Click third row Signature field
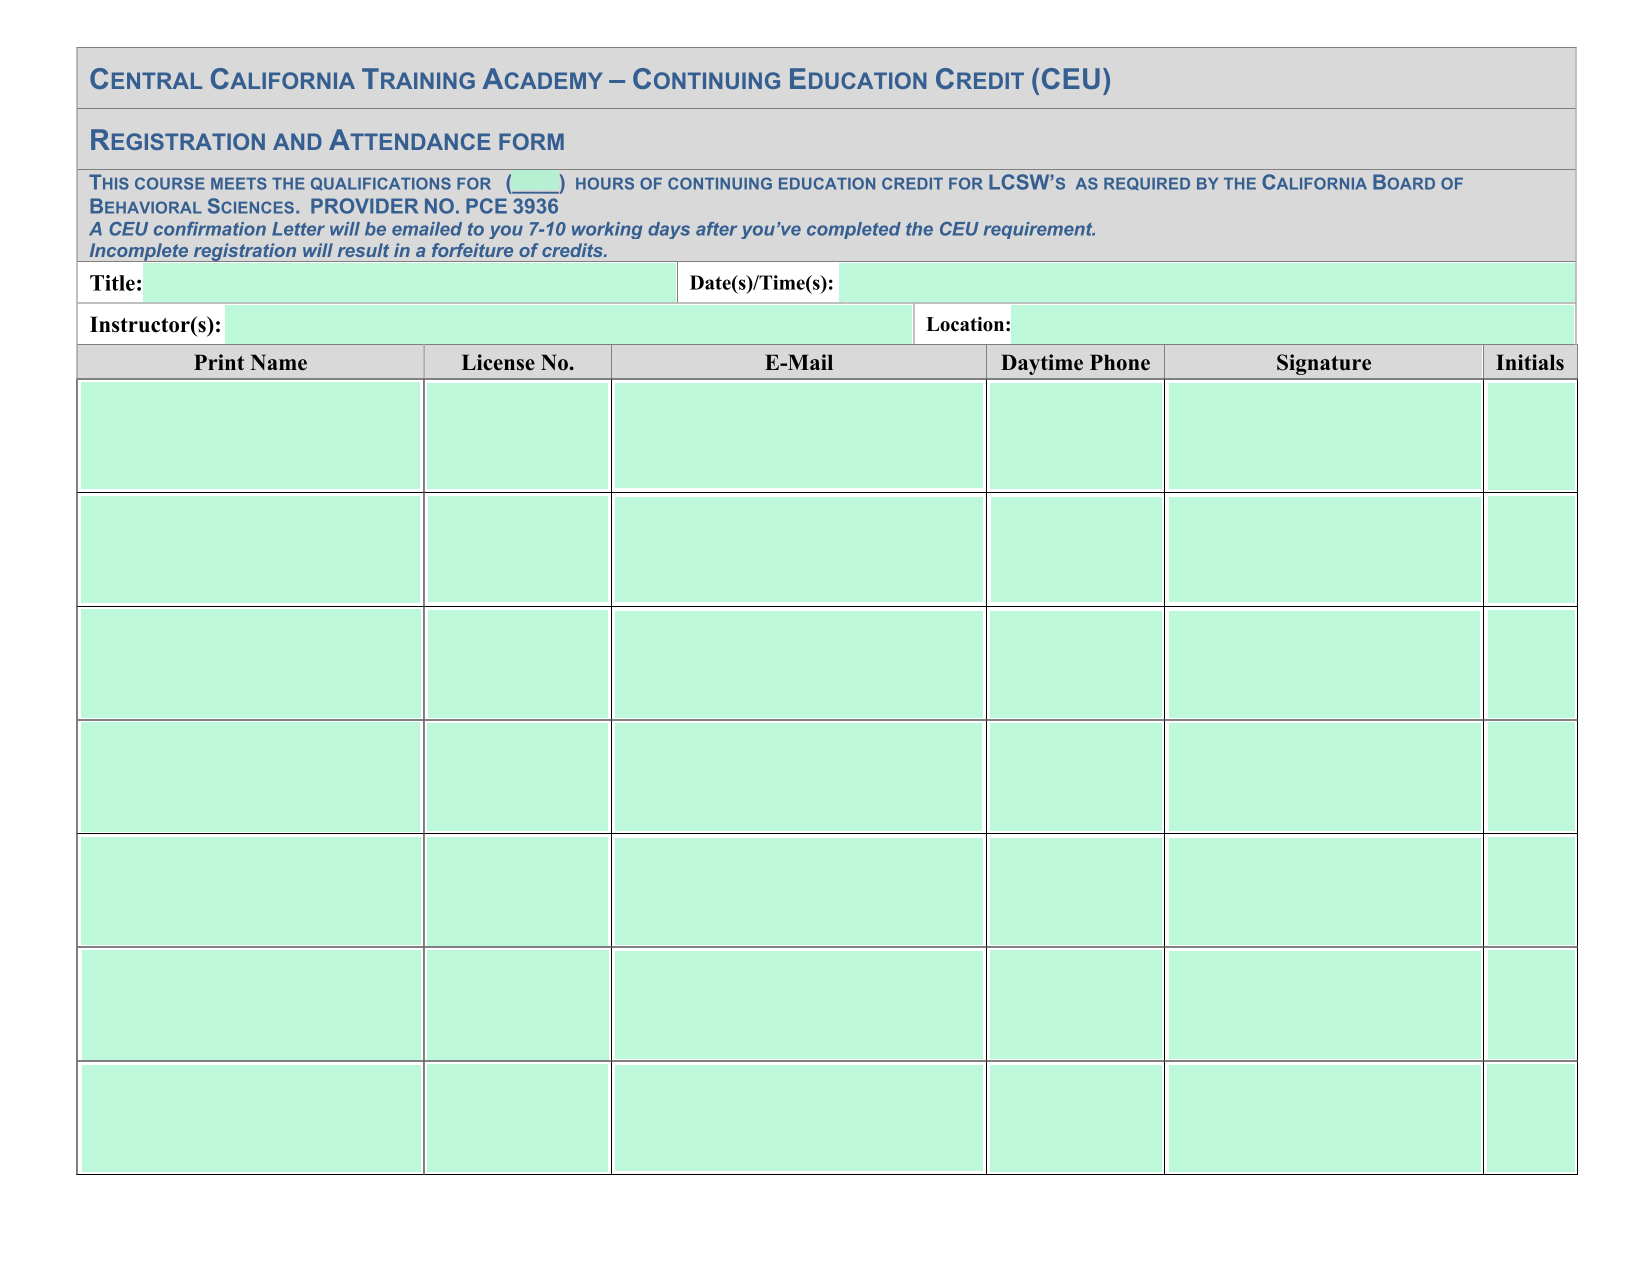 1324,664
